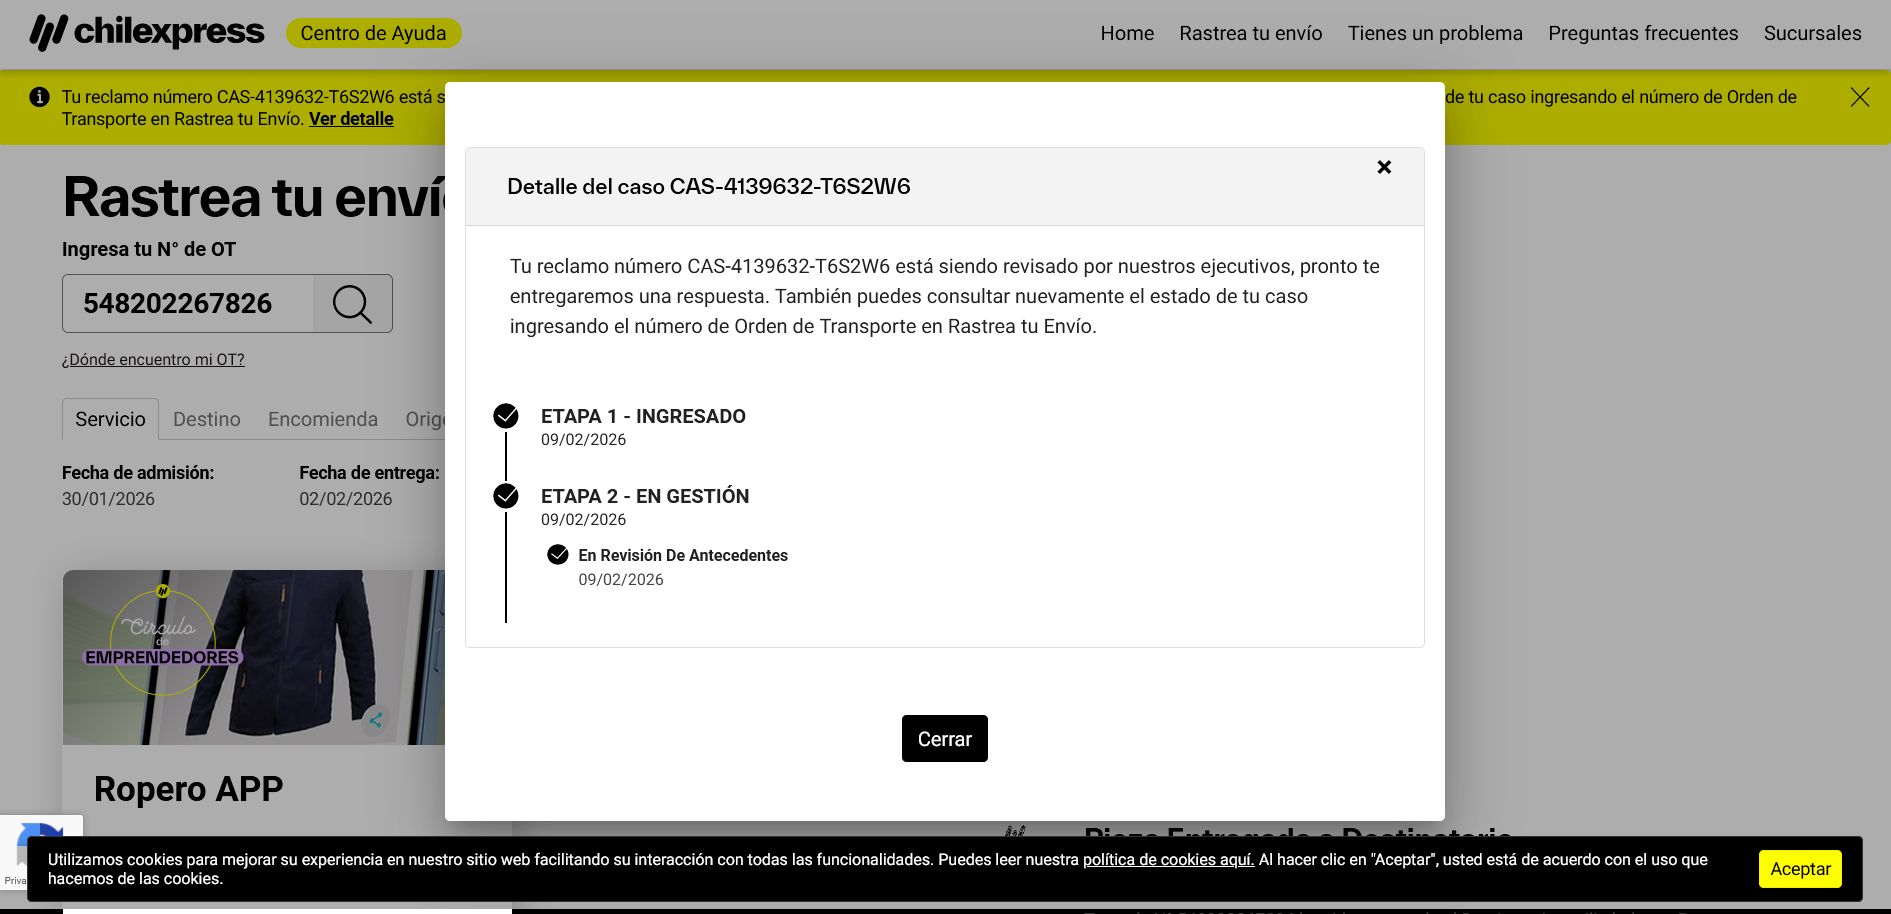Close the case detail modal with X
The height and width of the screenshot is (914, 1891).
point(1384,167)
